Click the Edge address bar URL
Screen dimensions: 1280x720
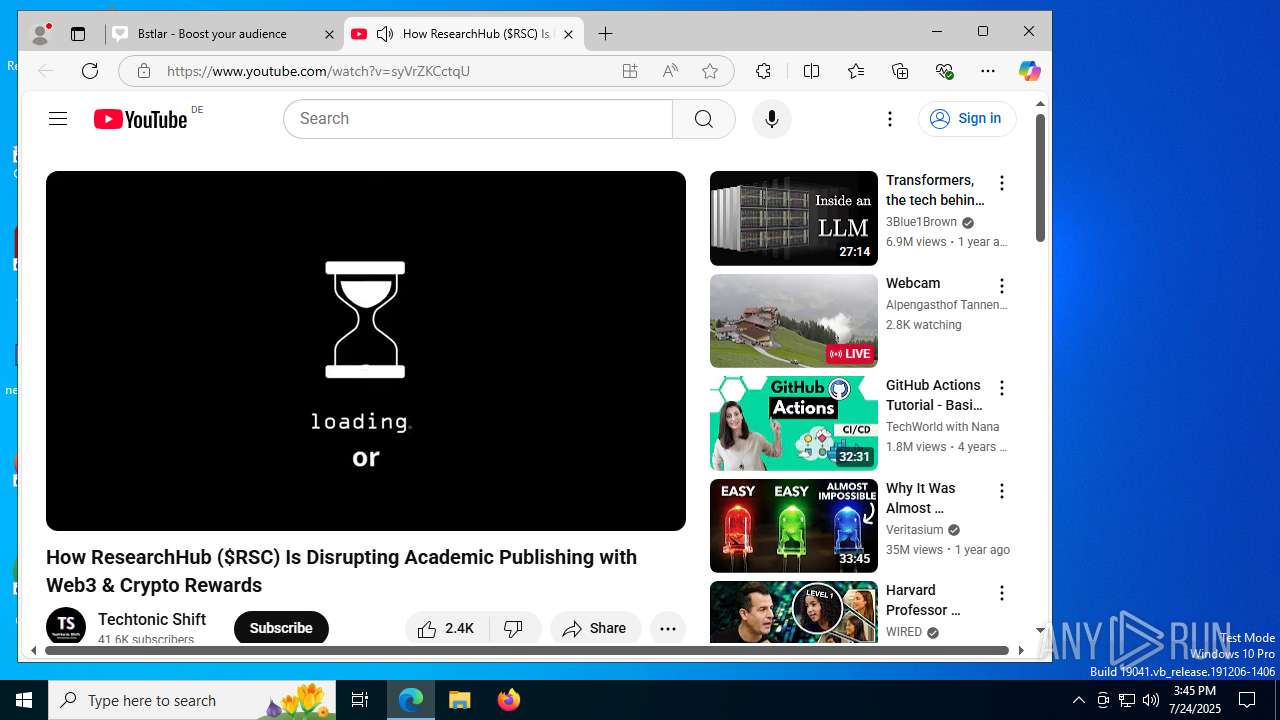click(318, 71)
